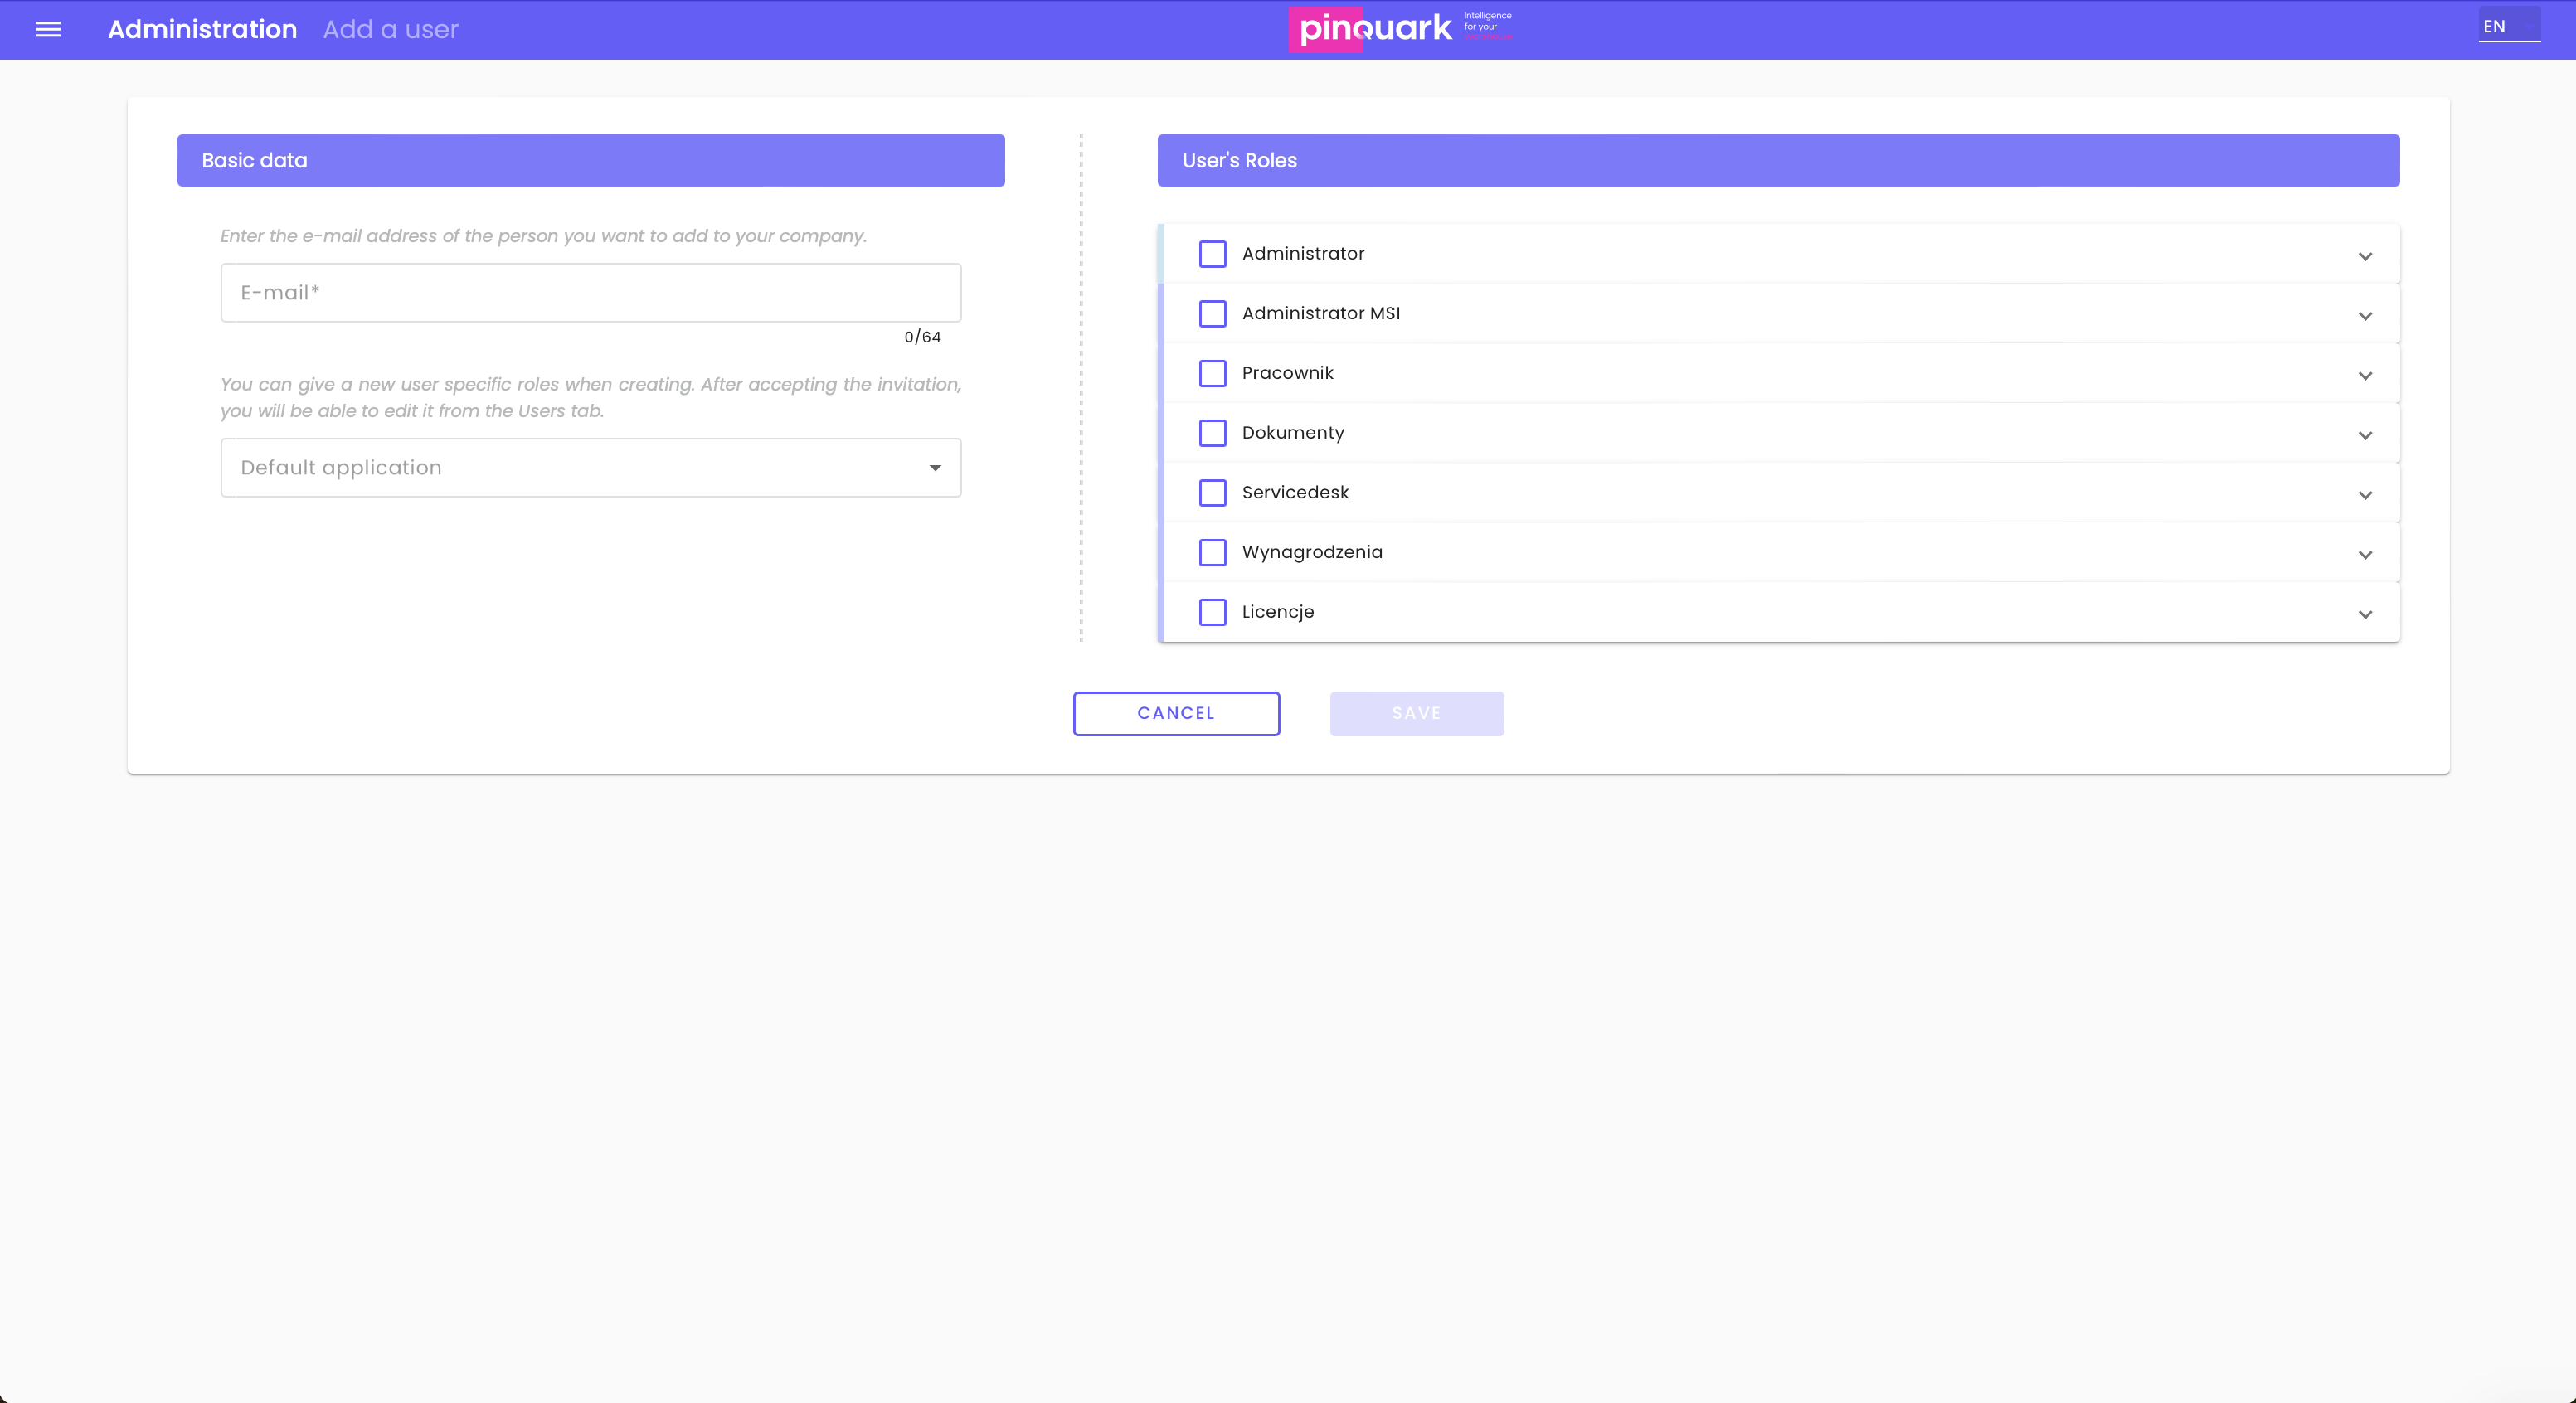Expand the Pracownik role details
The width and height of the screenshot is (2576, 1403).
coord(2365,376)
